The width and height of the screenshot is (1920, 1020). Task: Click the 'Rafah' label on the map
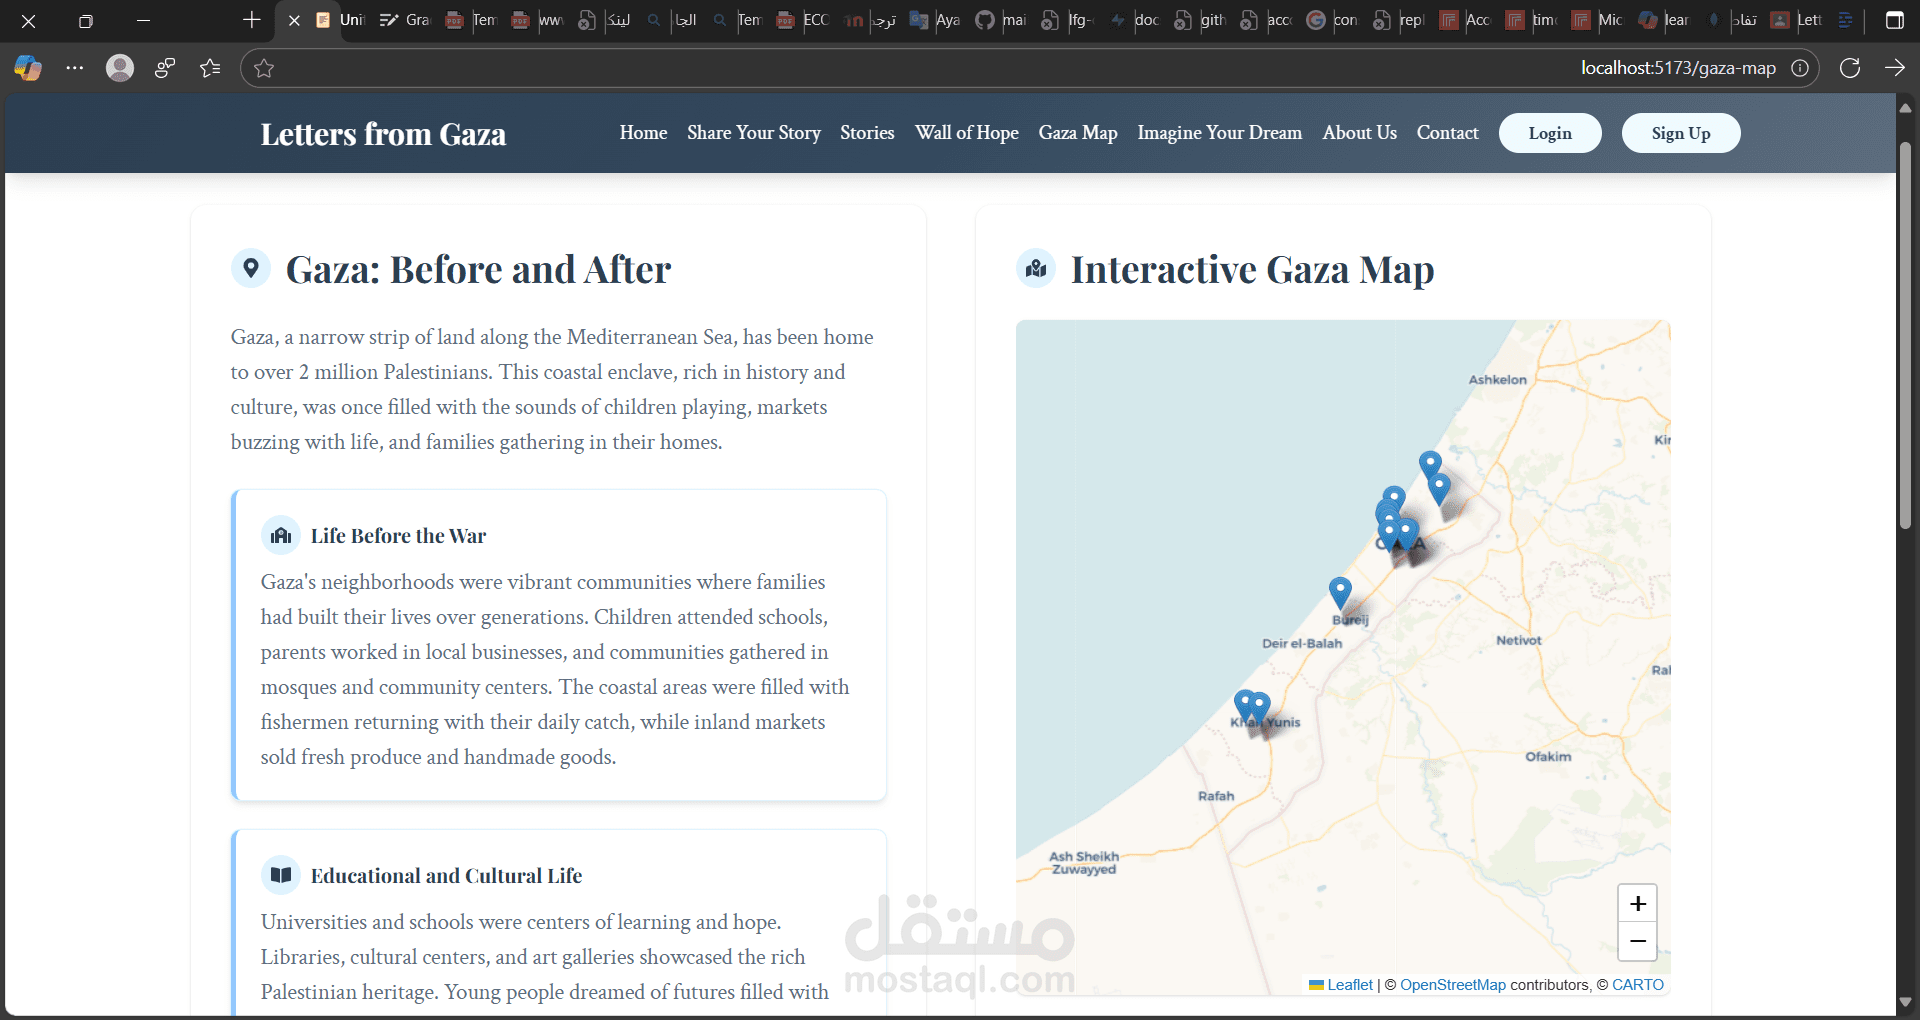[1216, 796]
